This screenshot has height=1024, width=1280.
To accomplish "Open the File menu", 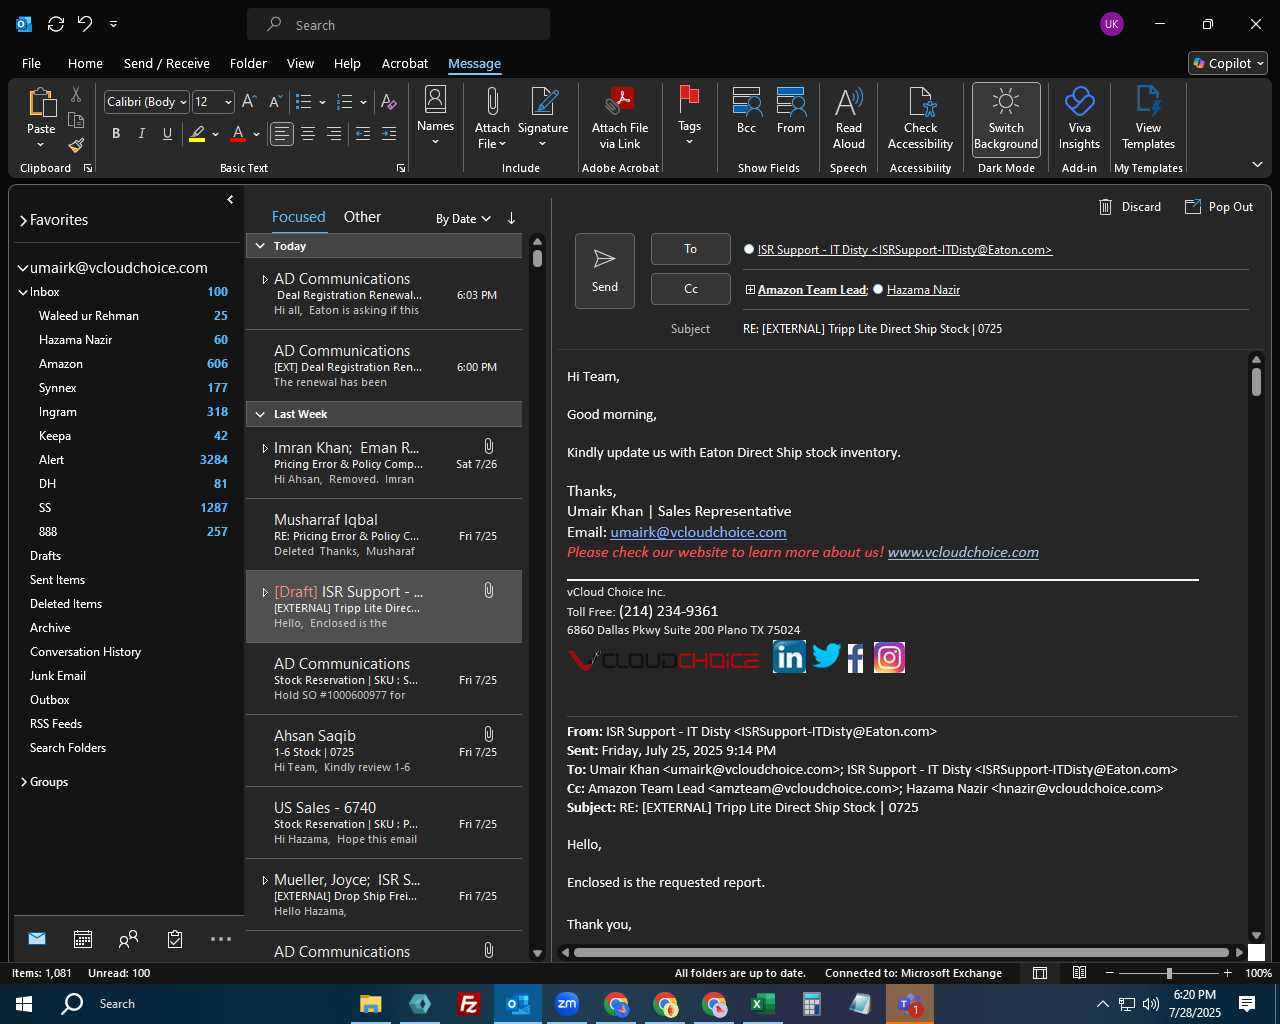I will pos(31,63).
